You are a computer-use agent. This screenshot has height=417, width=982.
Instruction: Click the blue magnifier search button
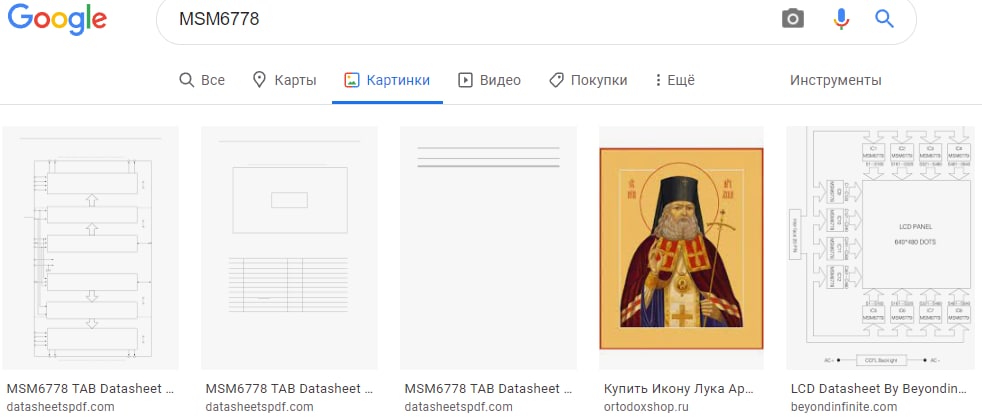884,19
